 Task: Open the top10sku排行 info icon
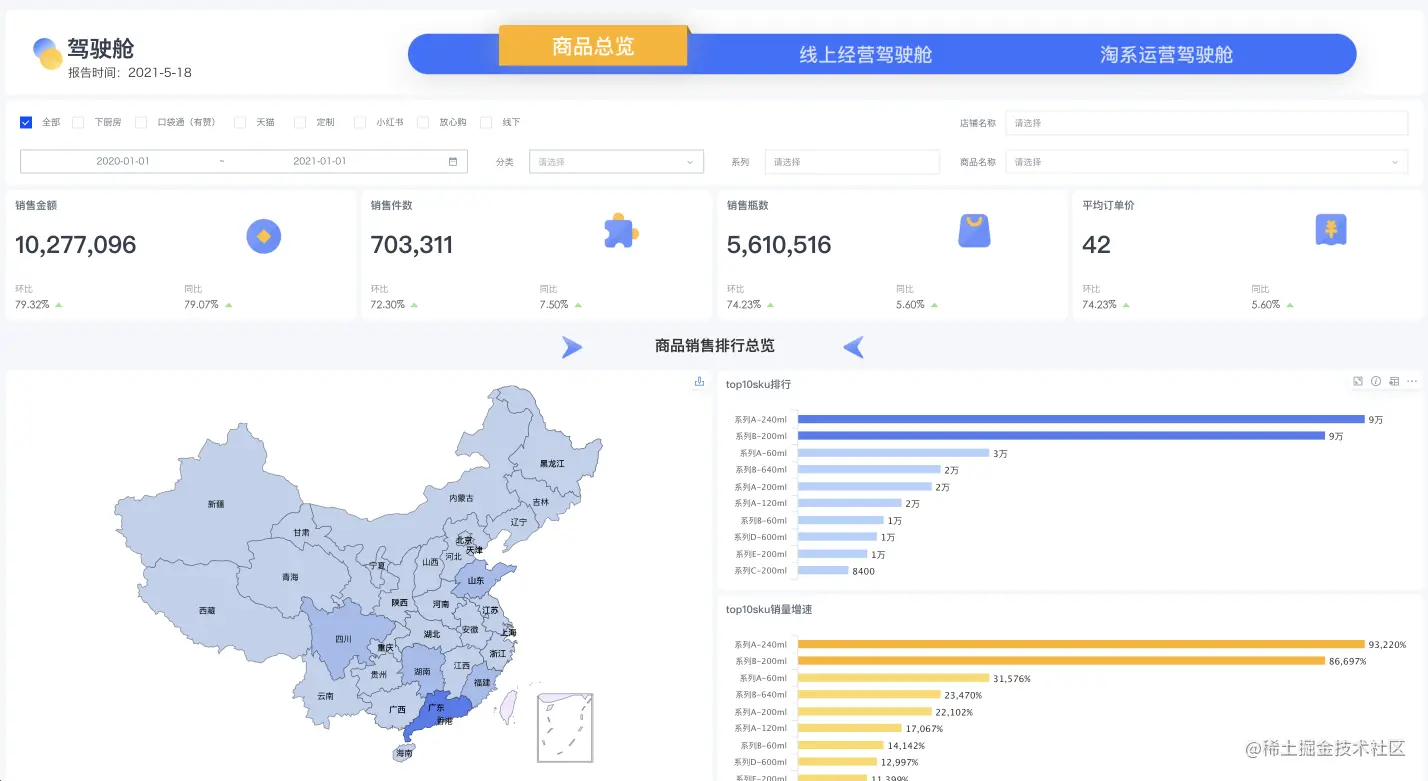click(x=1376, y=381)
